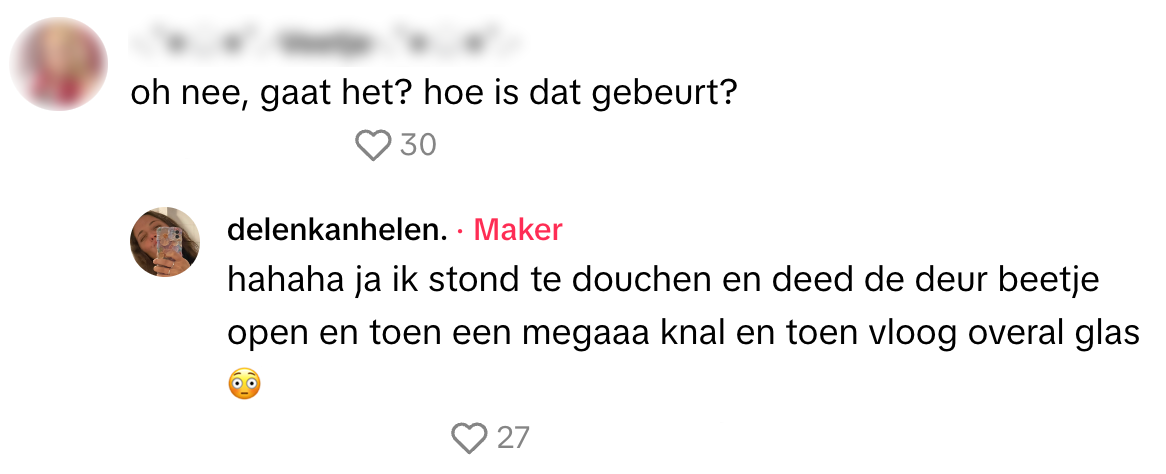Viewport: 1166px width, 474px height.
Task: Like the comment with 30 likes
Action: pos(373,146)
